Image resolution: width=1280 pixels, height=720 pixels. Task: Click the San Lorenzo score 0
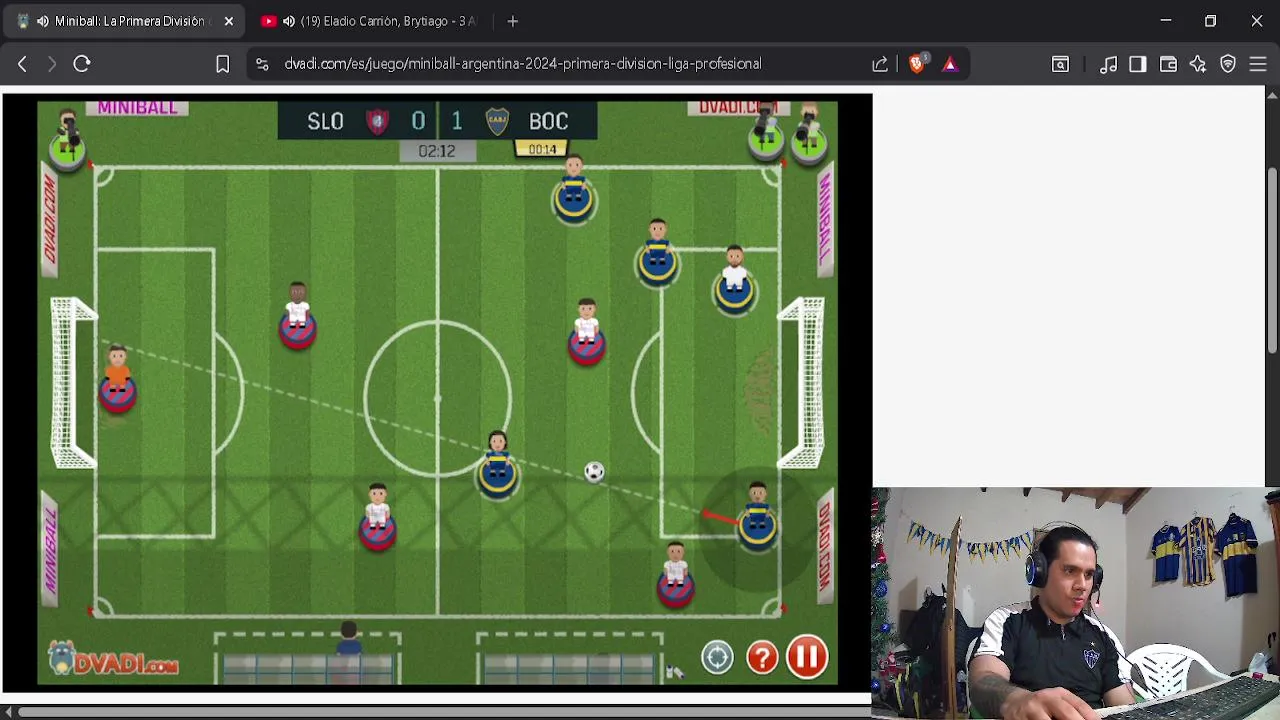(418, 122)
